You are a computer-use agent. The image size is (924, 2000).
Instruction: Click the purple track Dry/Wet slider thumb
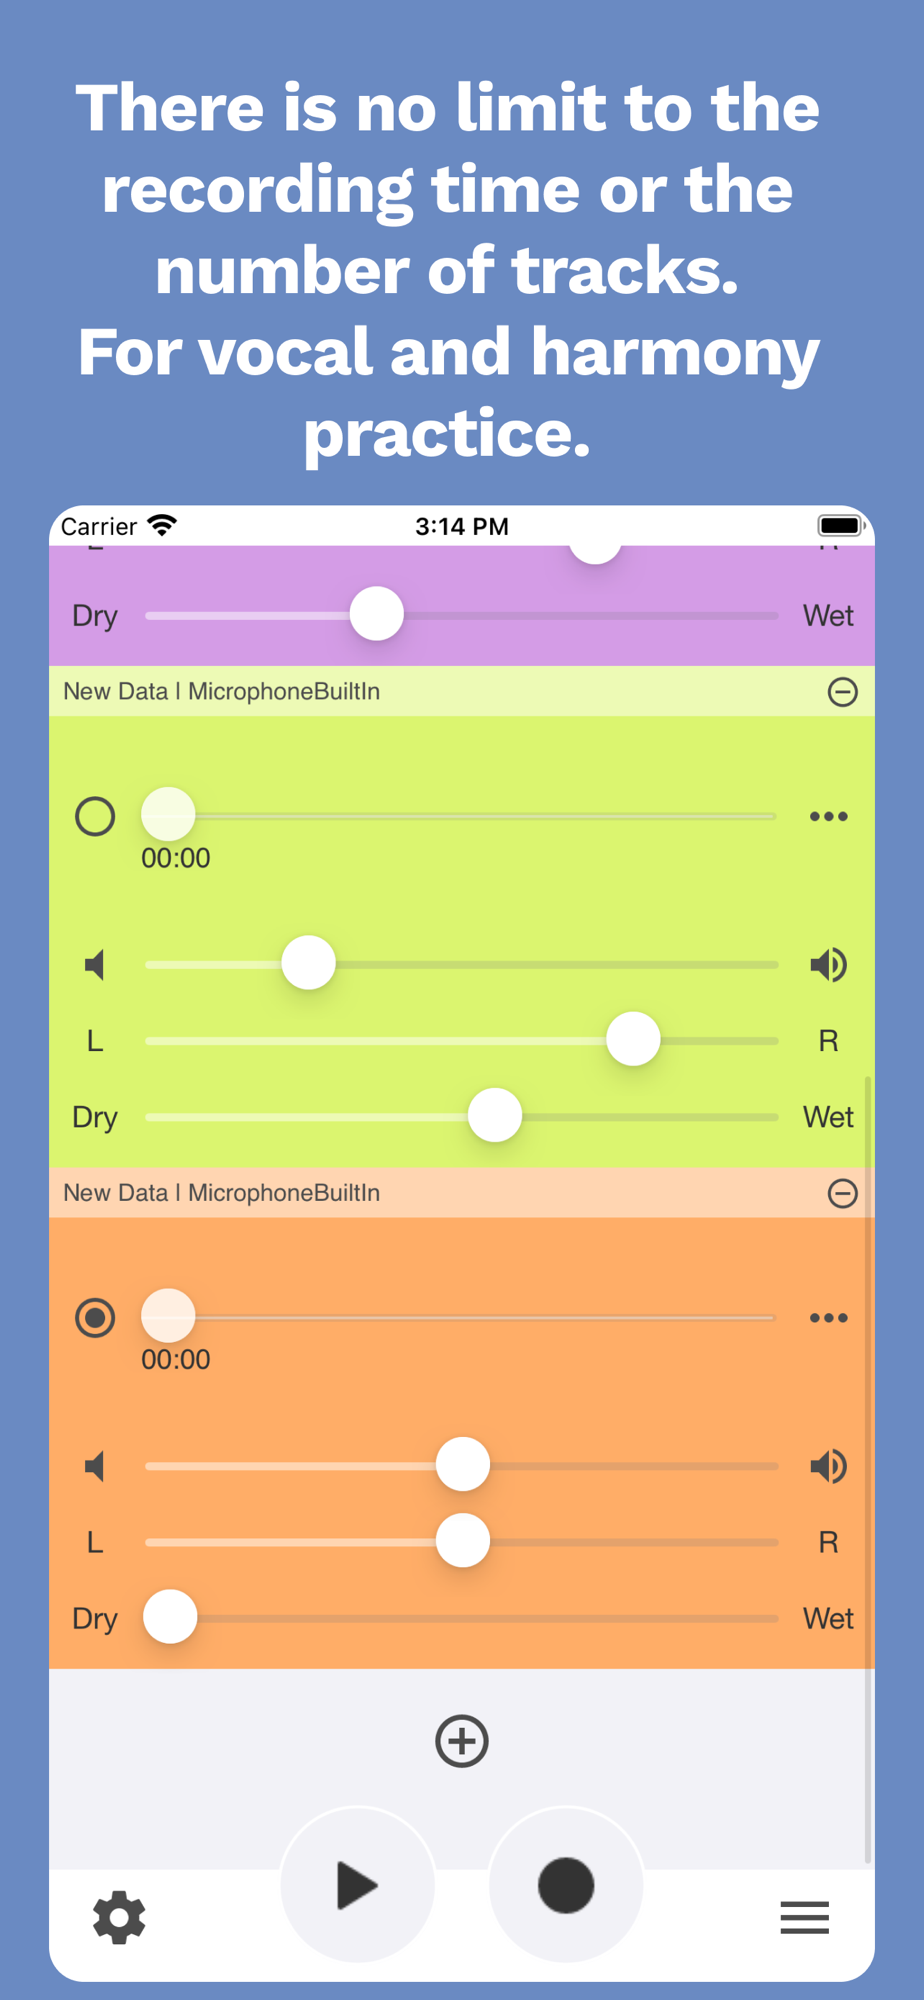click(377, 614)
